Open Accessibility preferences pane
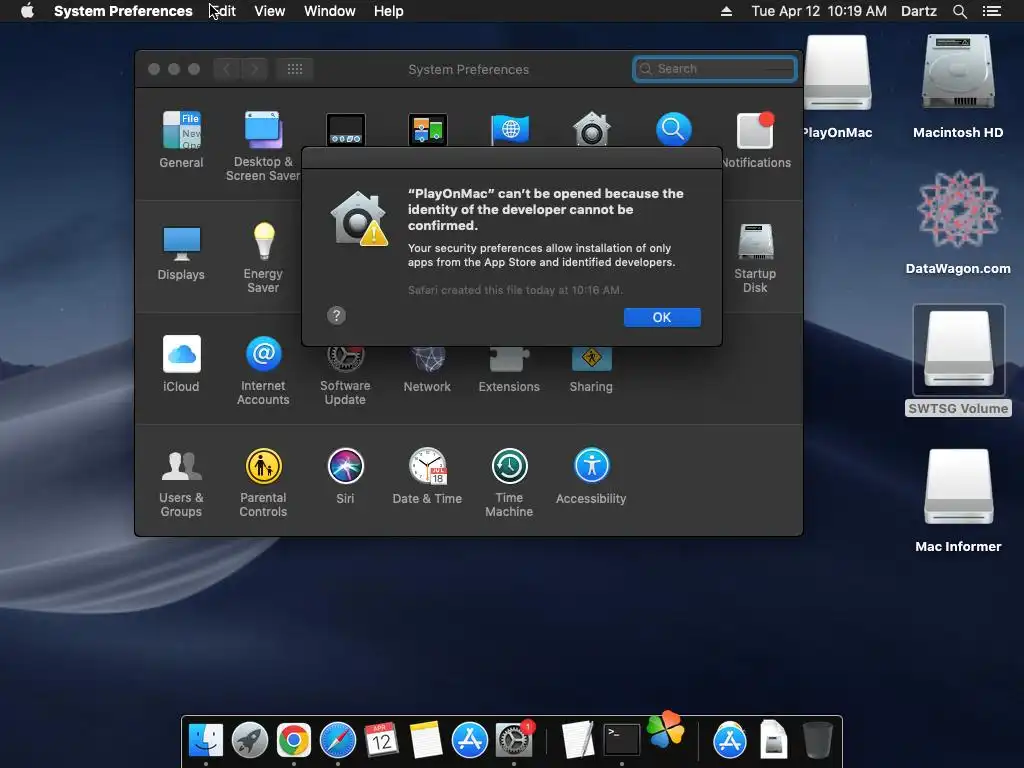 click(x=591, y=475)
